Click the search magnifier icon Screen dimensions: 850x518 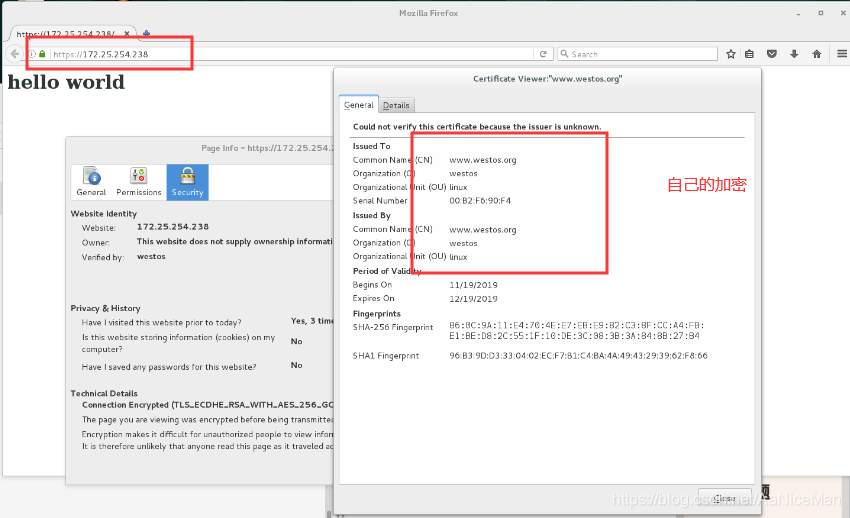pyautogui.click(x=564, y=54)
